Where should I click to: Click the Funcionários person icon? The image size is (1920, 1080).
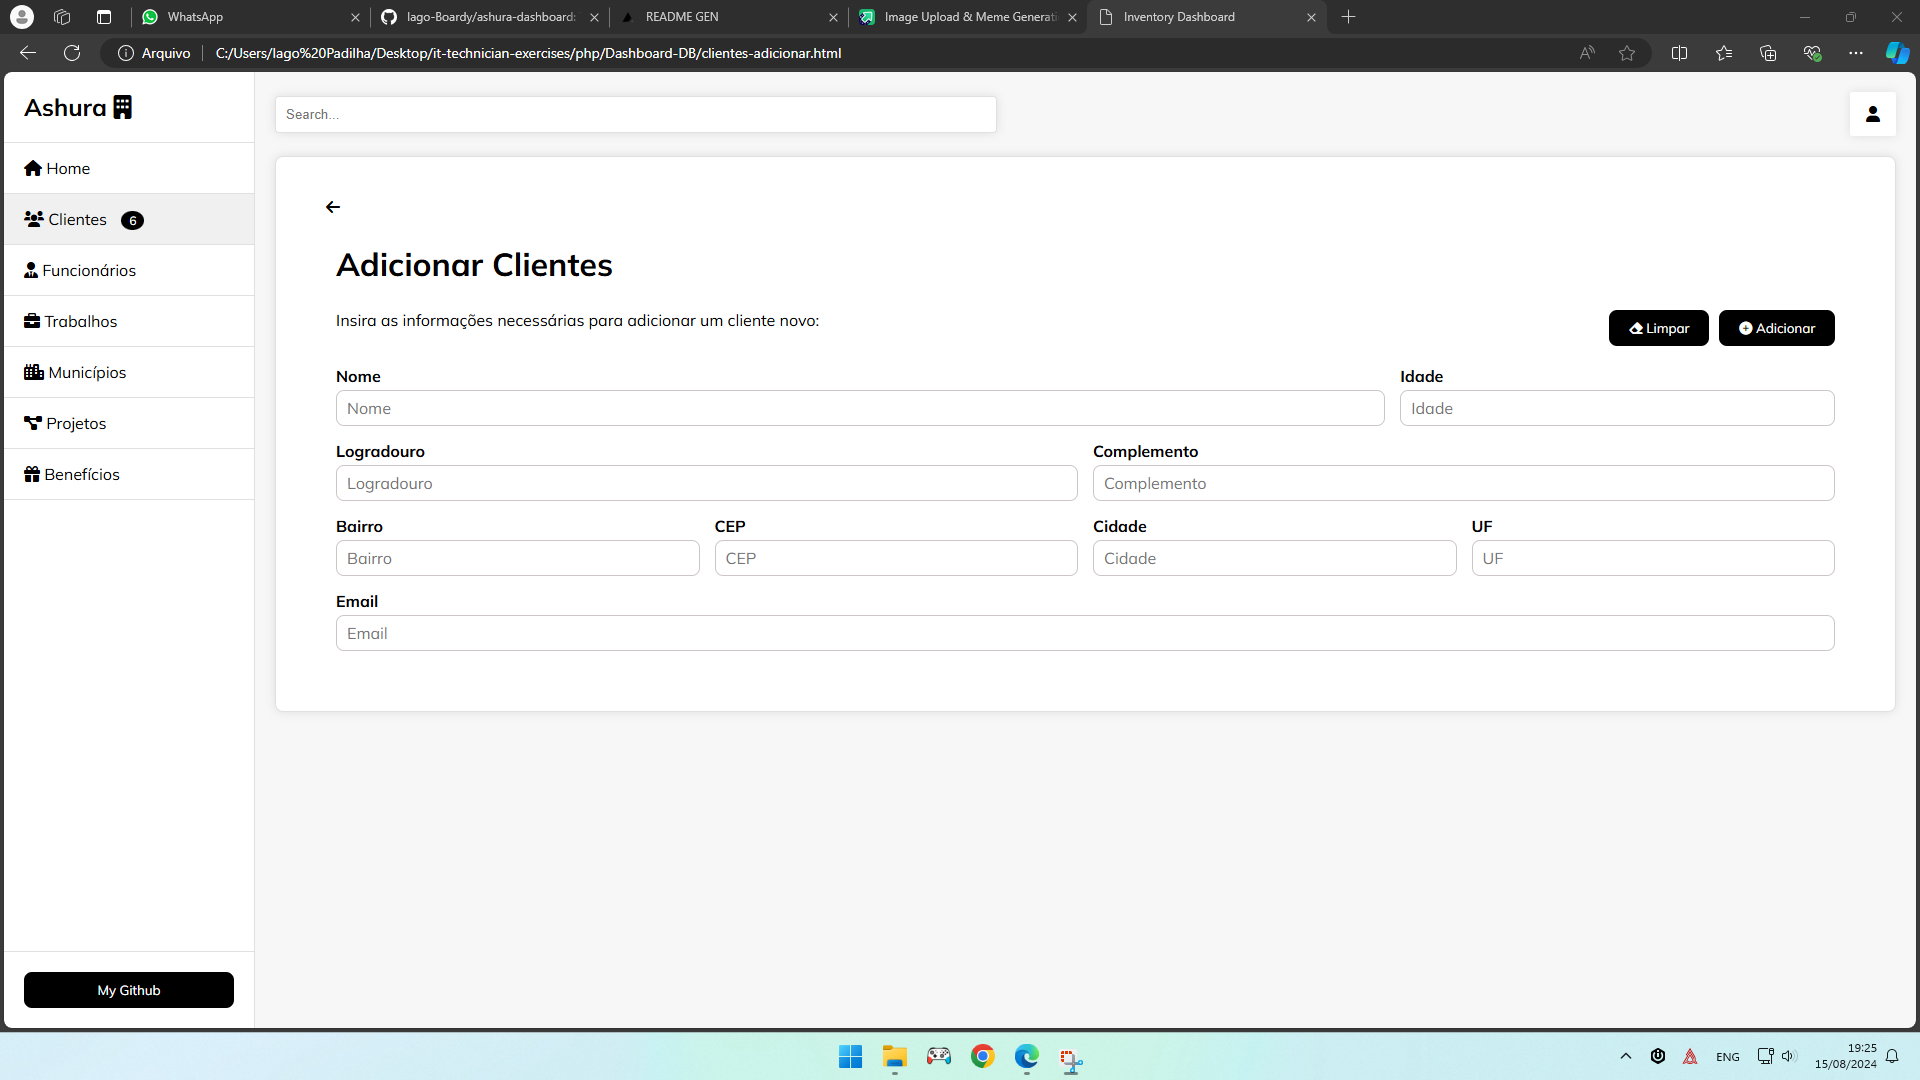pos(31,270)
